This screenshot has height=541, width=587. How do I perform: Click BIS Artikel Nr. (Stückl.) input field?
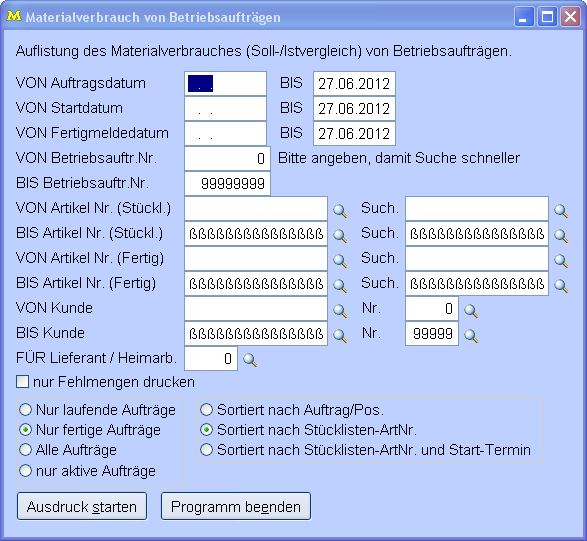[x=256, y=234]
